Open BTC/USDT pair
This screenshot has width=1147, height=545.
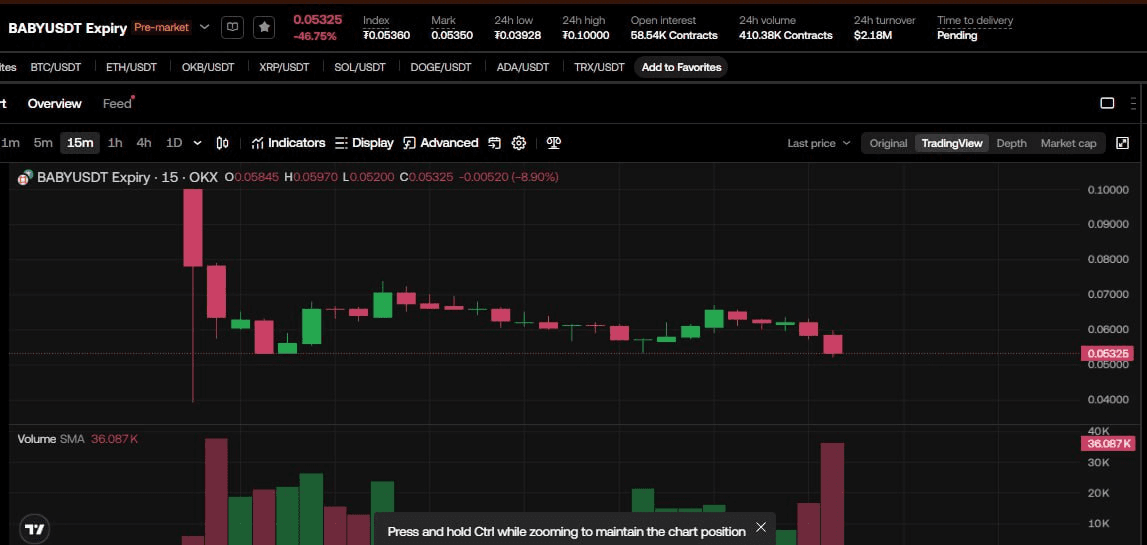(56, 67)
